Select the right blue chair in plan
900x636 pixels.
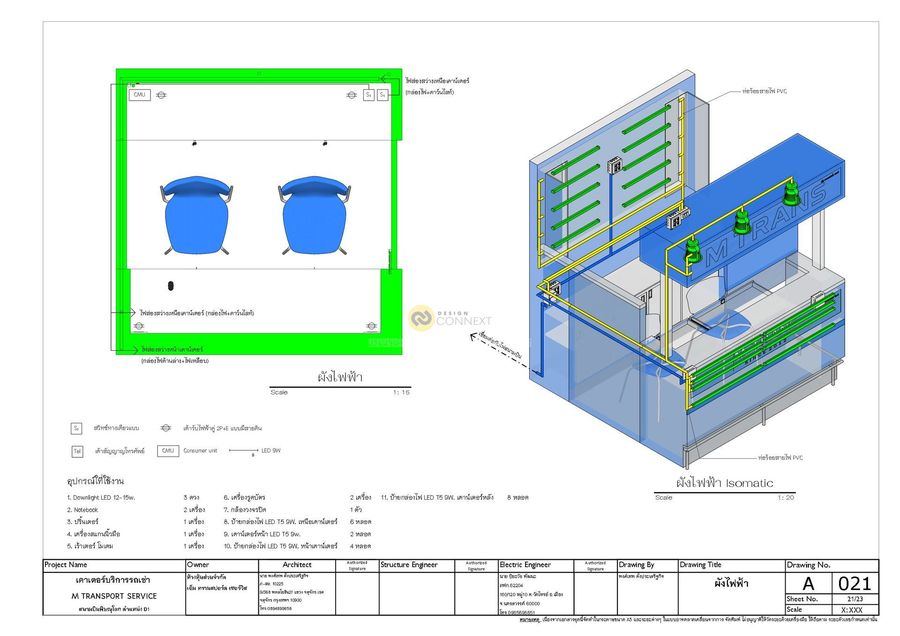[x=315, y=213]
